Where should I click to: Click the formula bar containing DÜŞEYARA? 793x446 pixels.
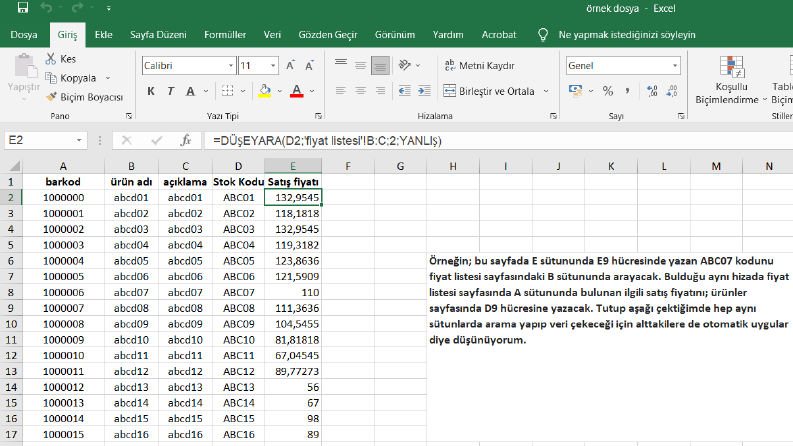pyautogui.click(x=498, y=140)
